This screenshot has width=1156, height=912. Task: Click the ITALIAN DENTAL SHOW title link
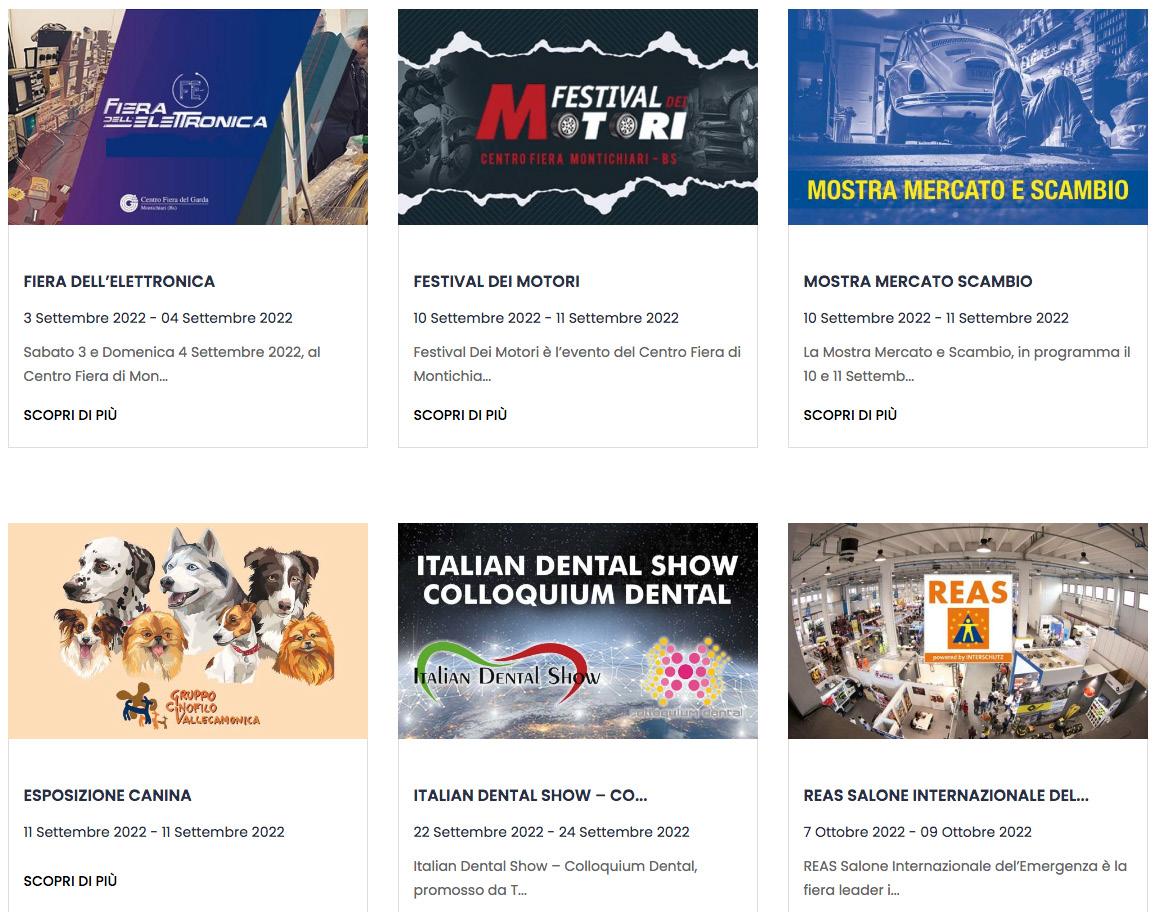pos(530,796)
